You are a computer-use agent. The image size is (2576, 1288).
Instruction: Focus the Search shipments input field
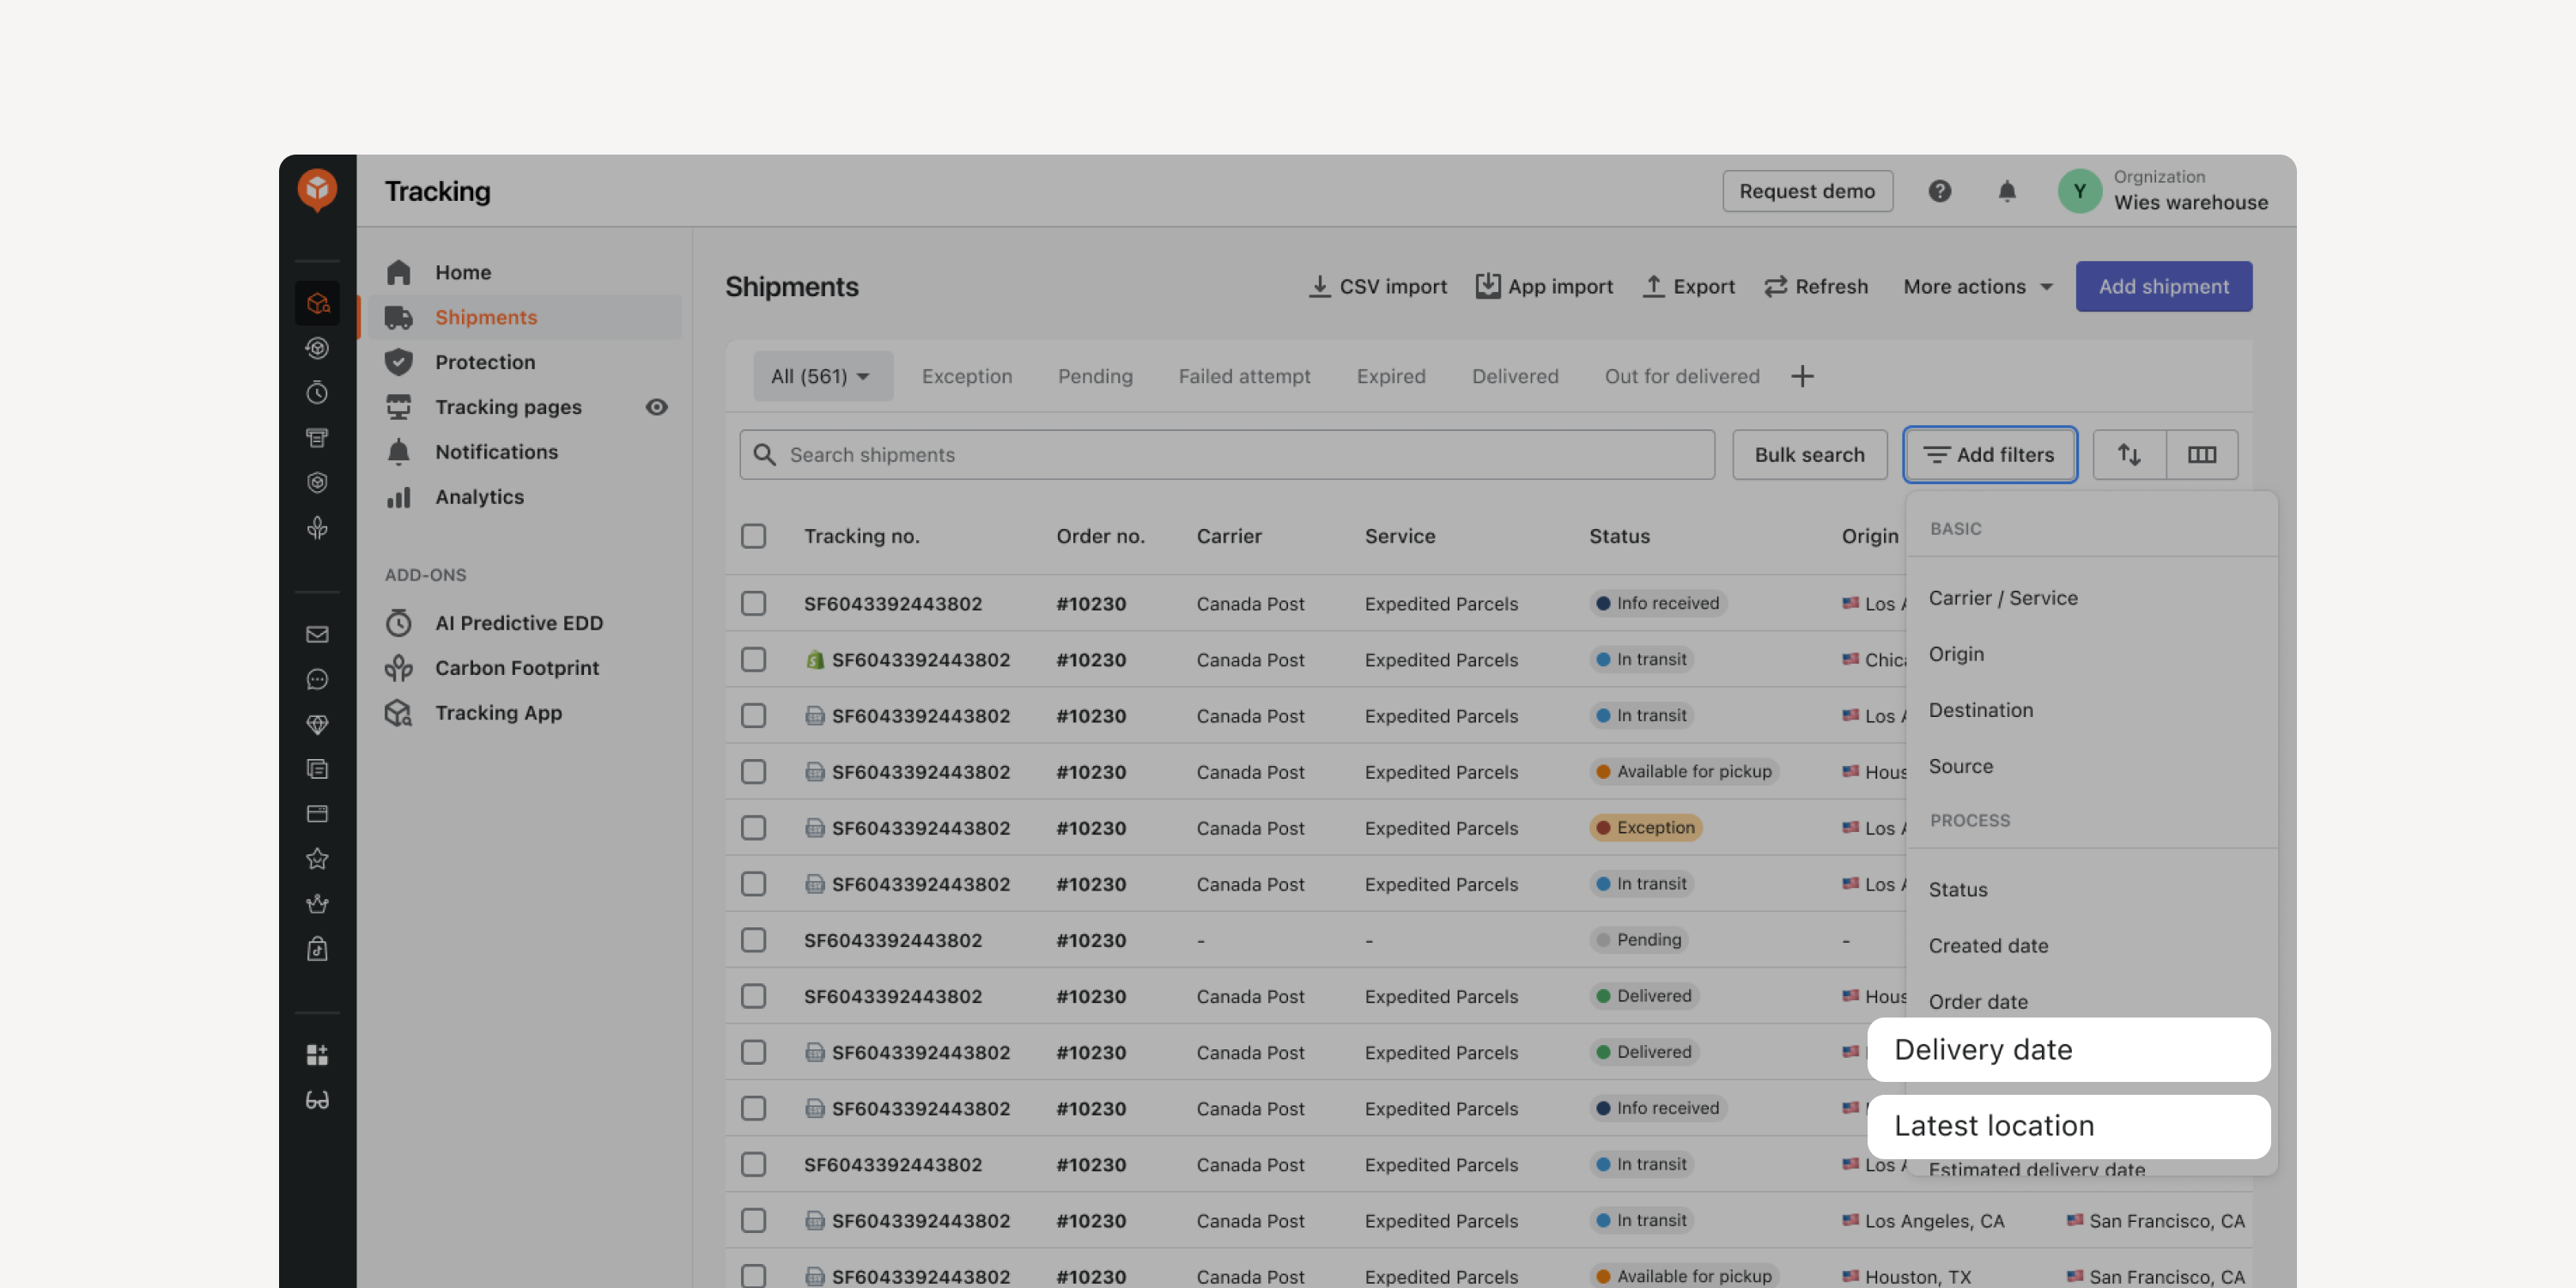[1227, 455]
